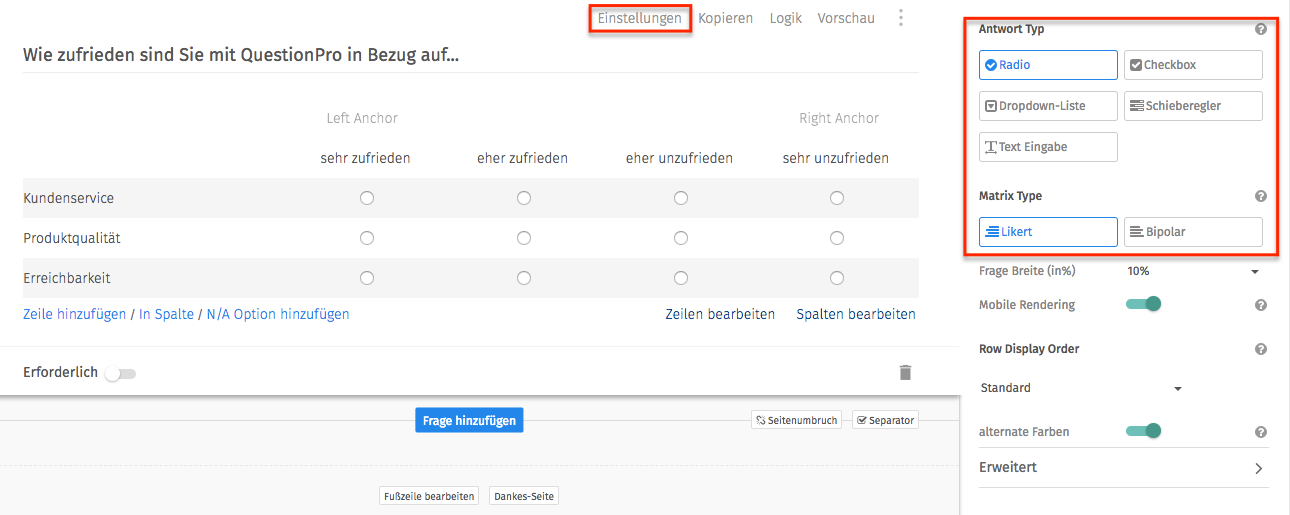Open the Einstellungen tab
The height and width of the screenshot is (515, 1290).
640,18
